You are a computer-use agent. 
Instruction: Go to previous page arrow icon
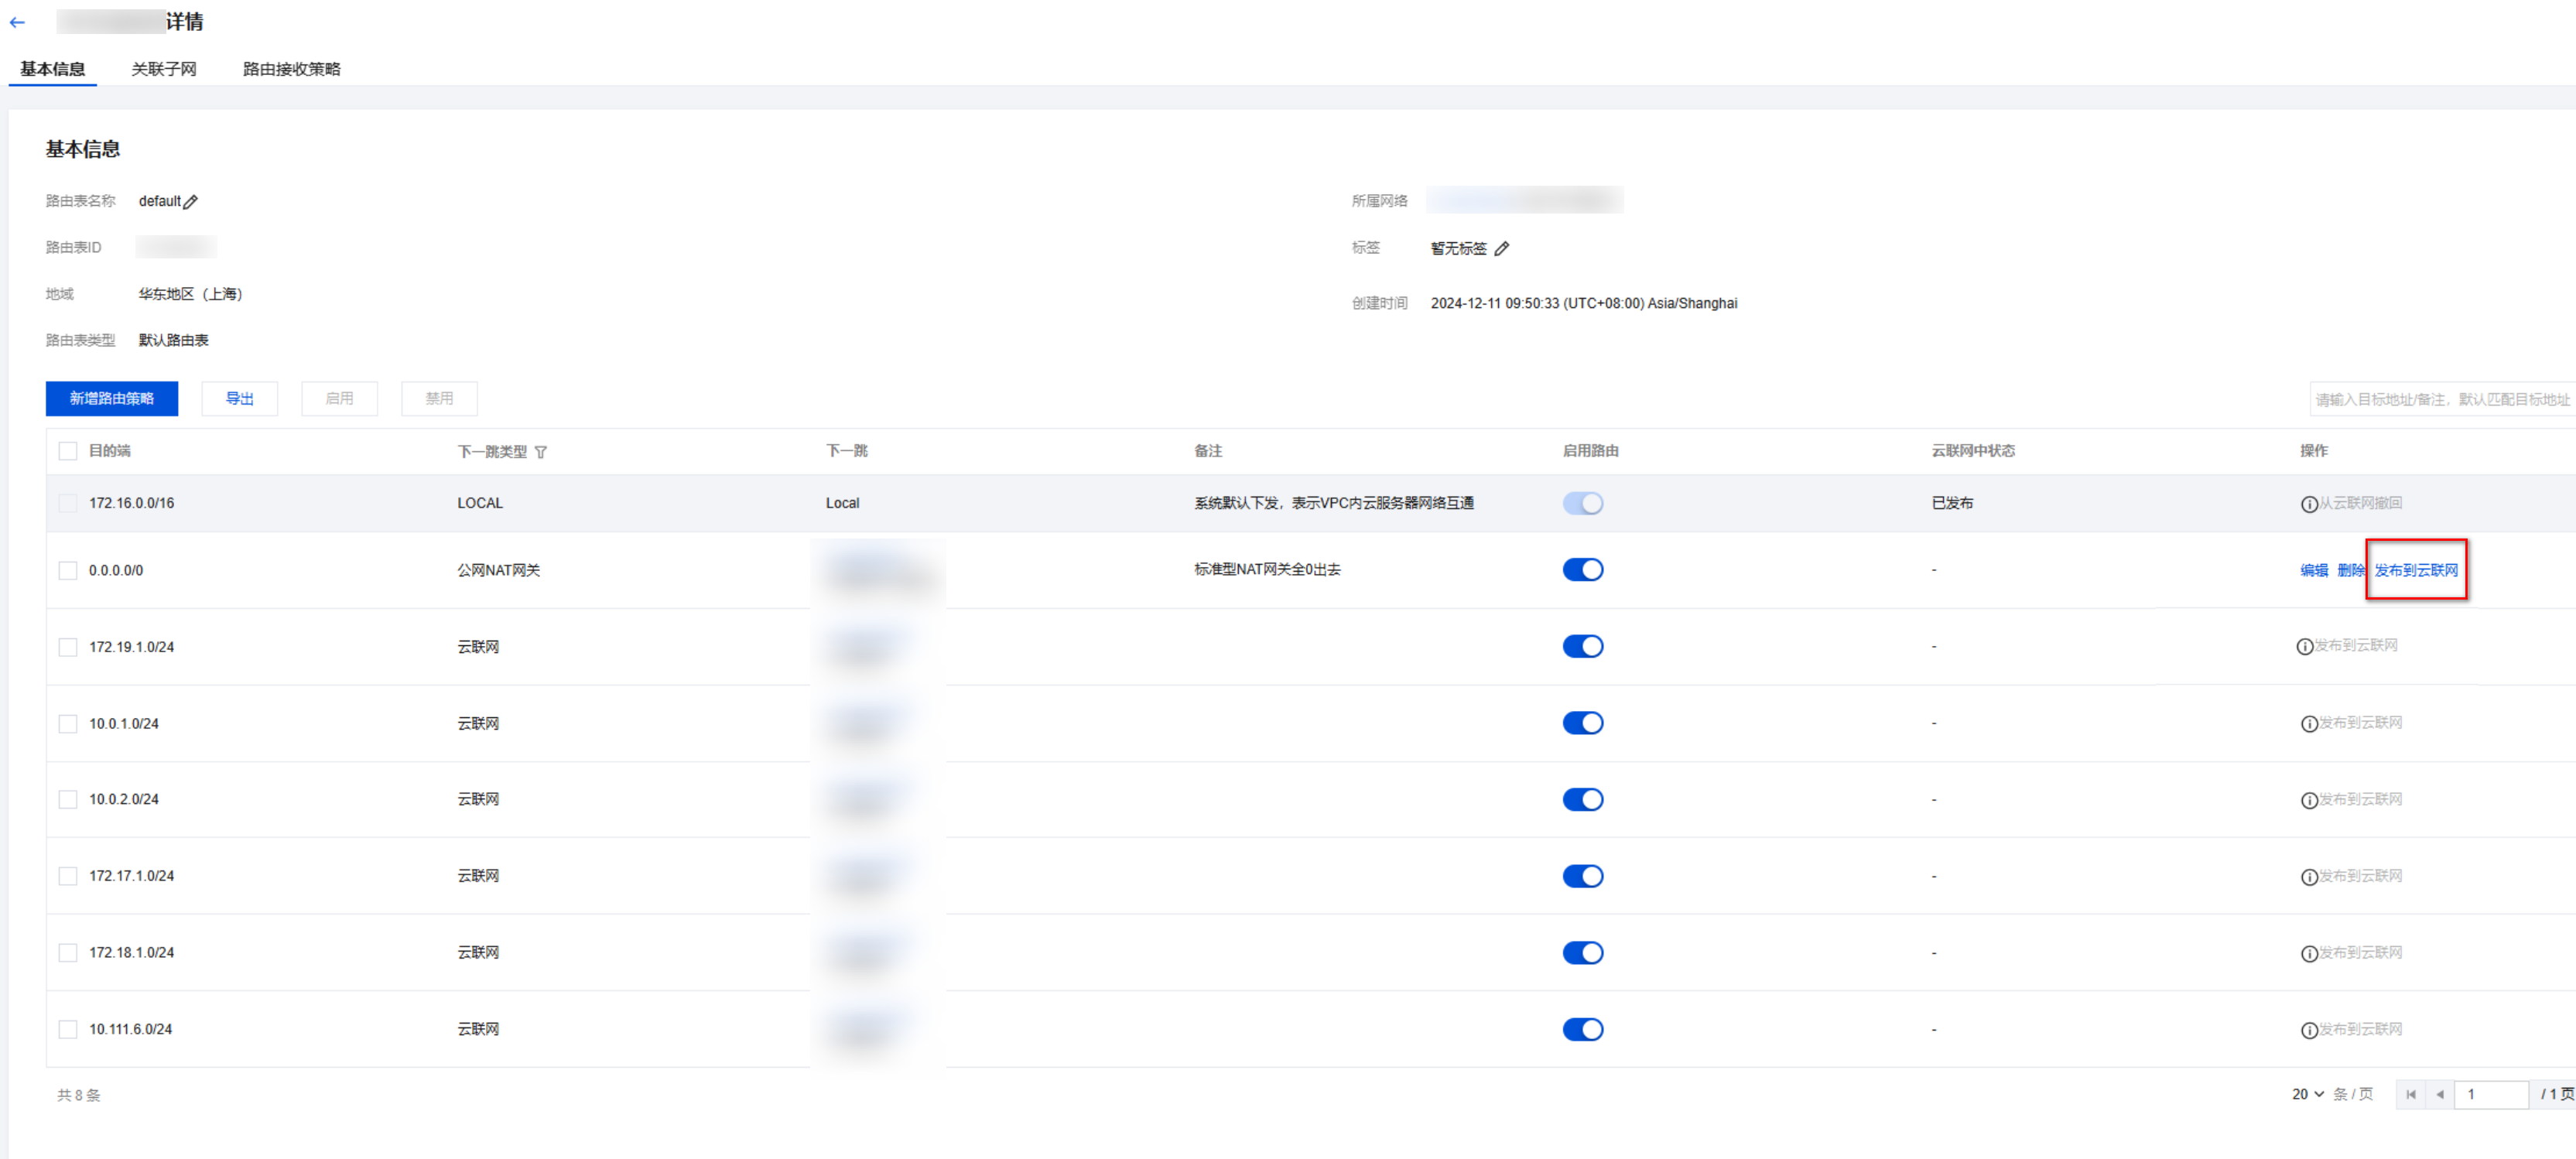2439,1094
